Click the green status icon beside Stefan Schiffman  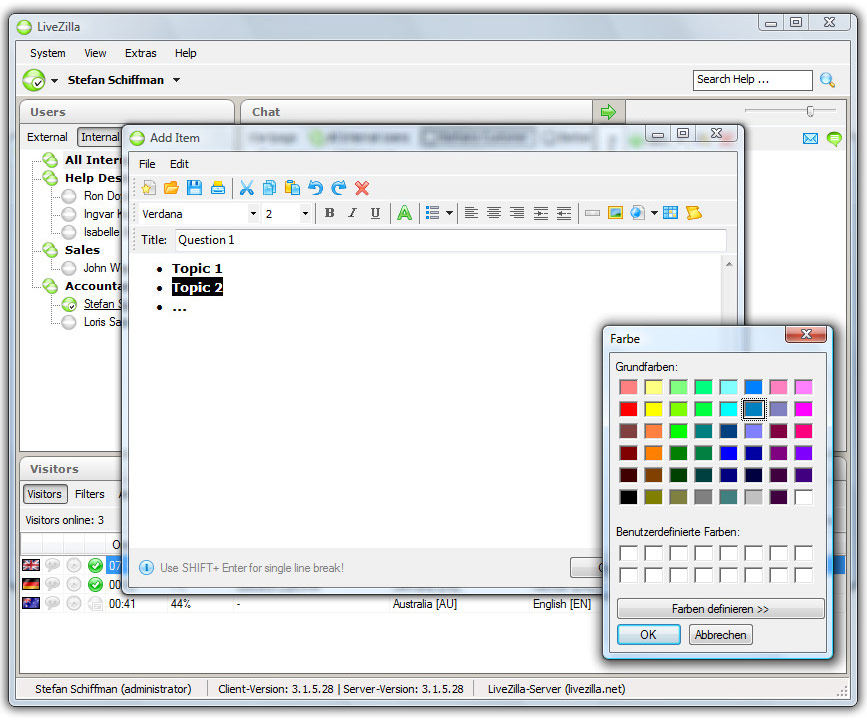point(34,80)
